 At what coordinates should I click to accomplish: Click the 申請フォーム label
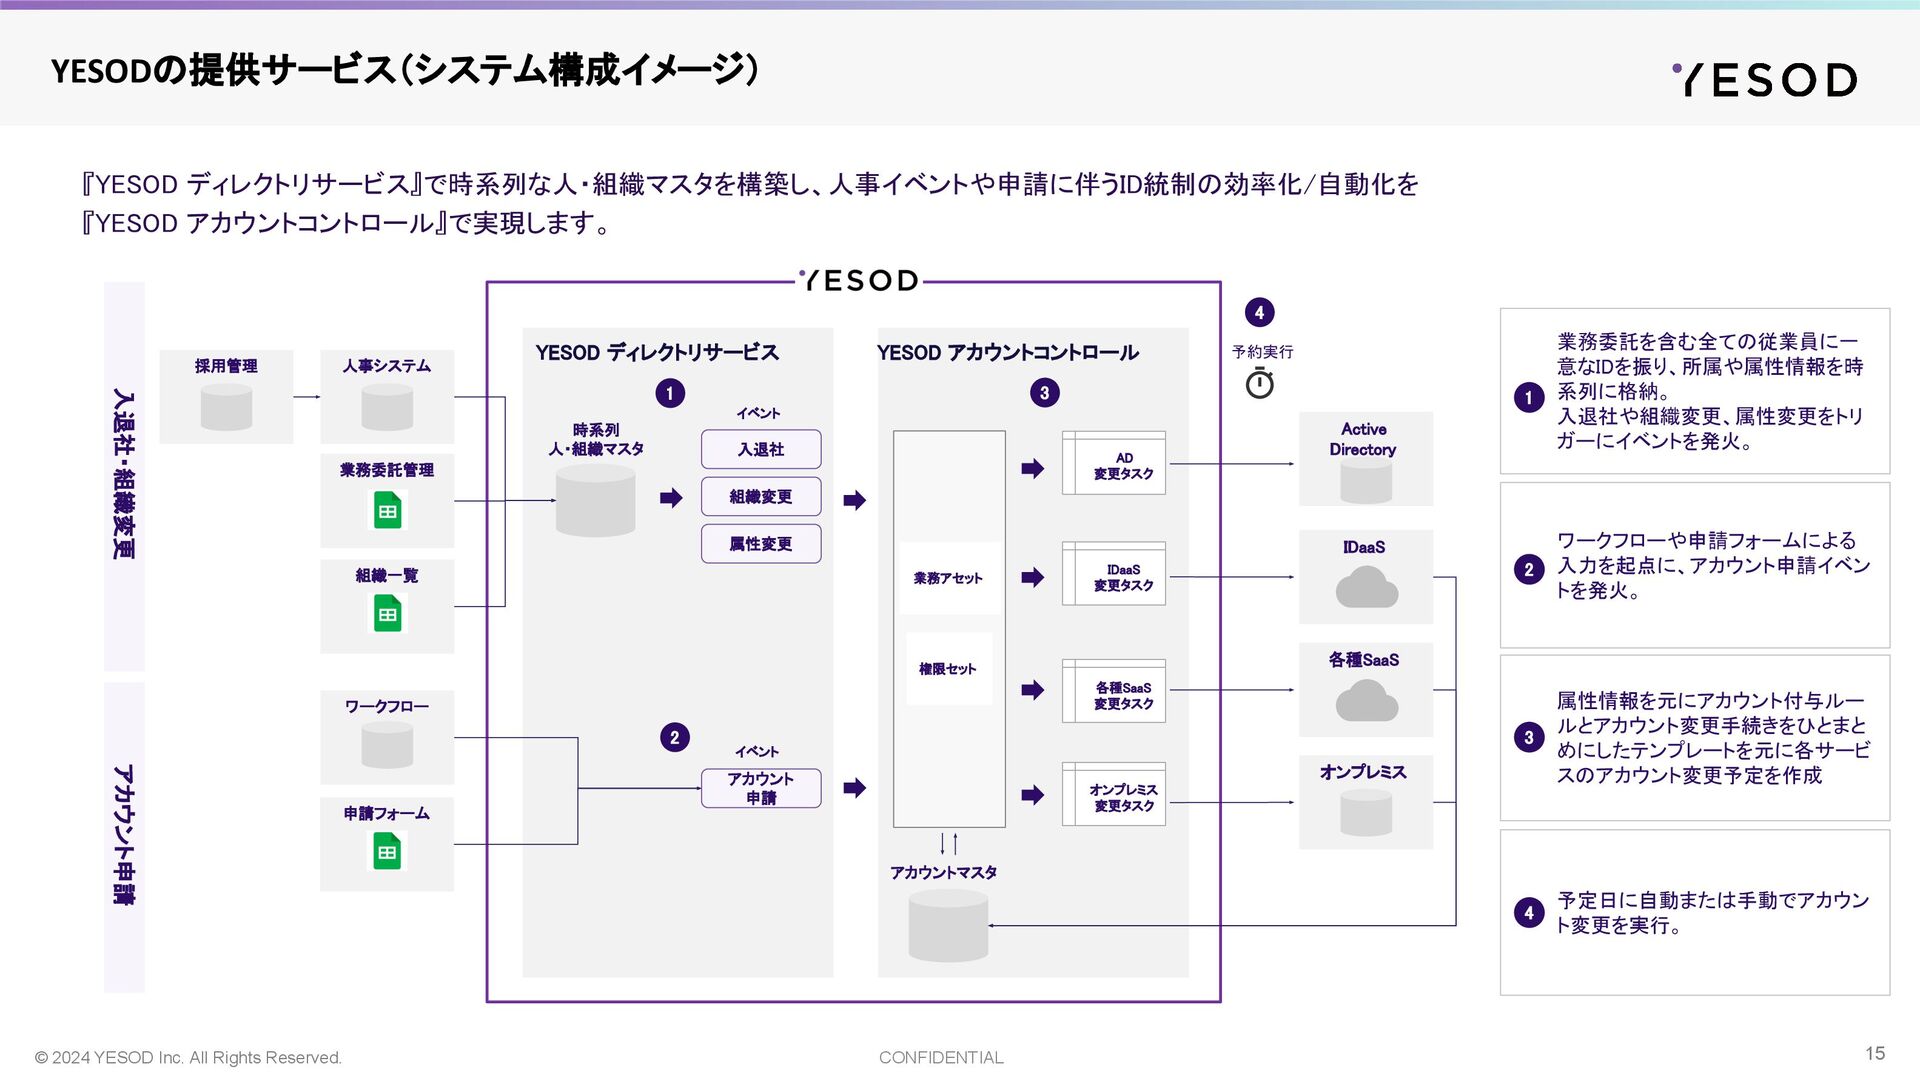click(387, 814)
